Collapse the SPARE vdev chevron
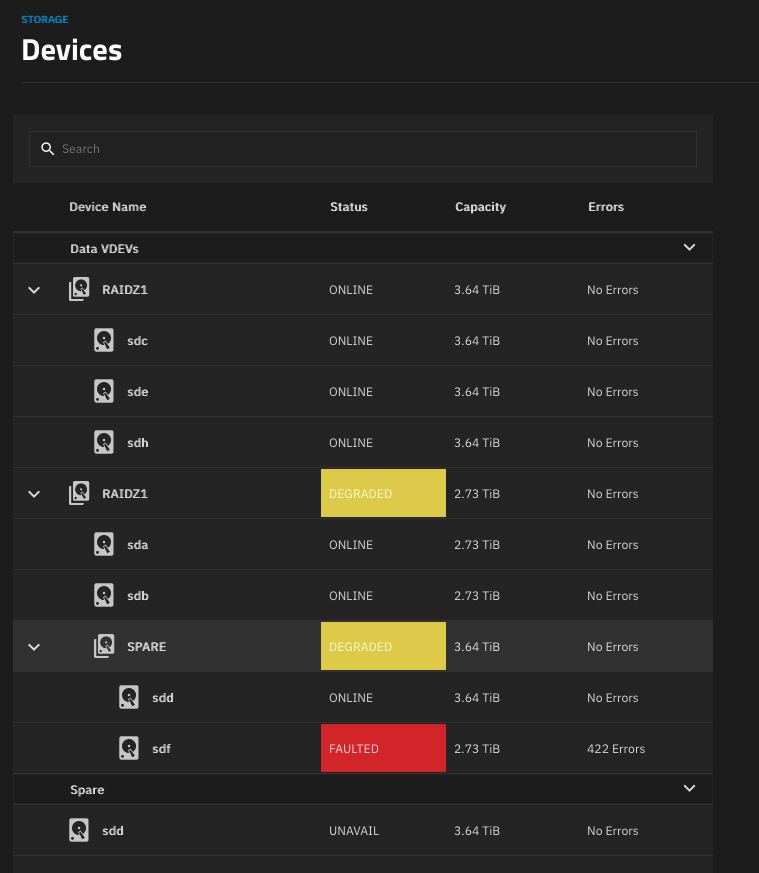The height and width of the screenshot is (873, 759). (x=34, y=647)
